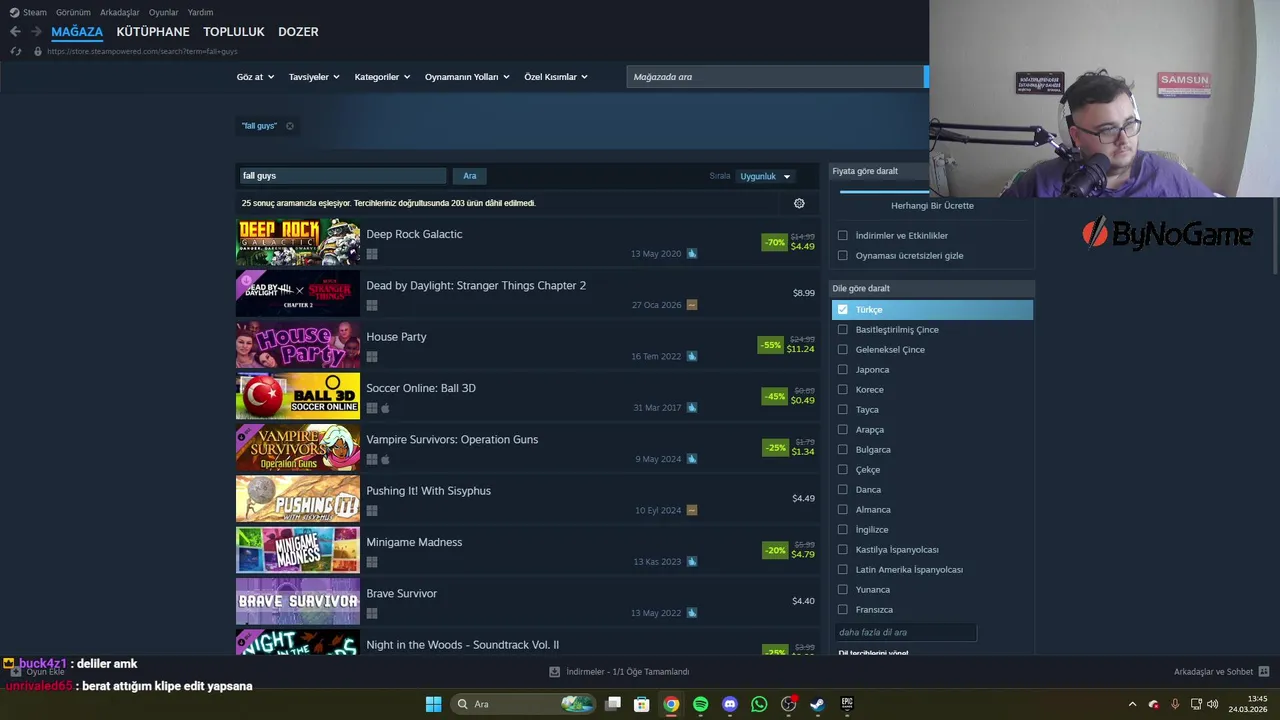
Task: Switch to Google Chrome on taskbar
Action: (x=671, y=704)
